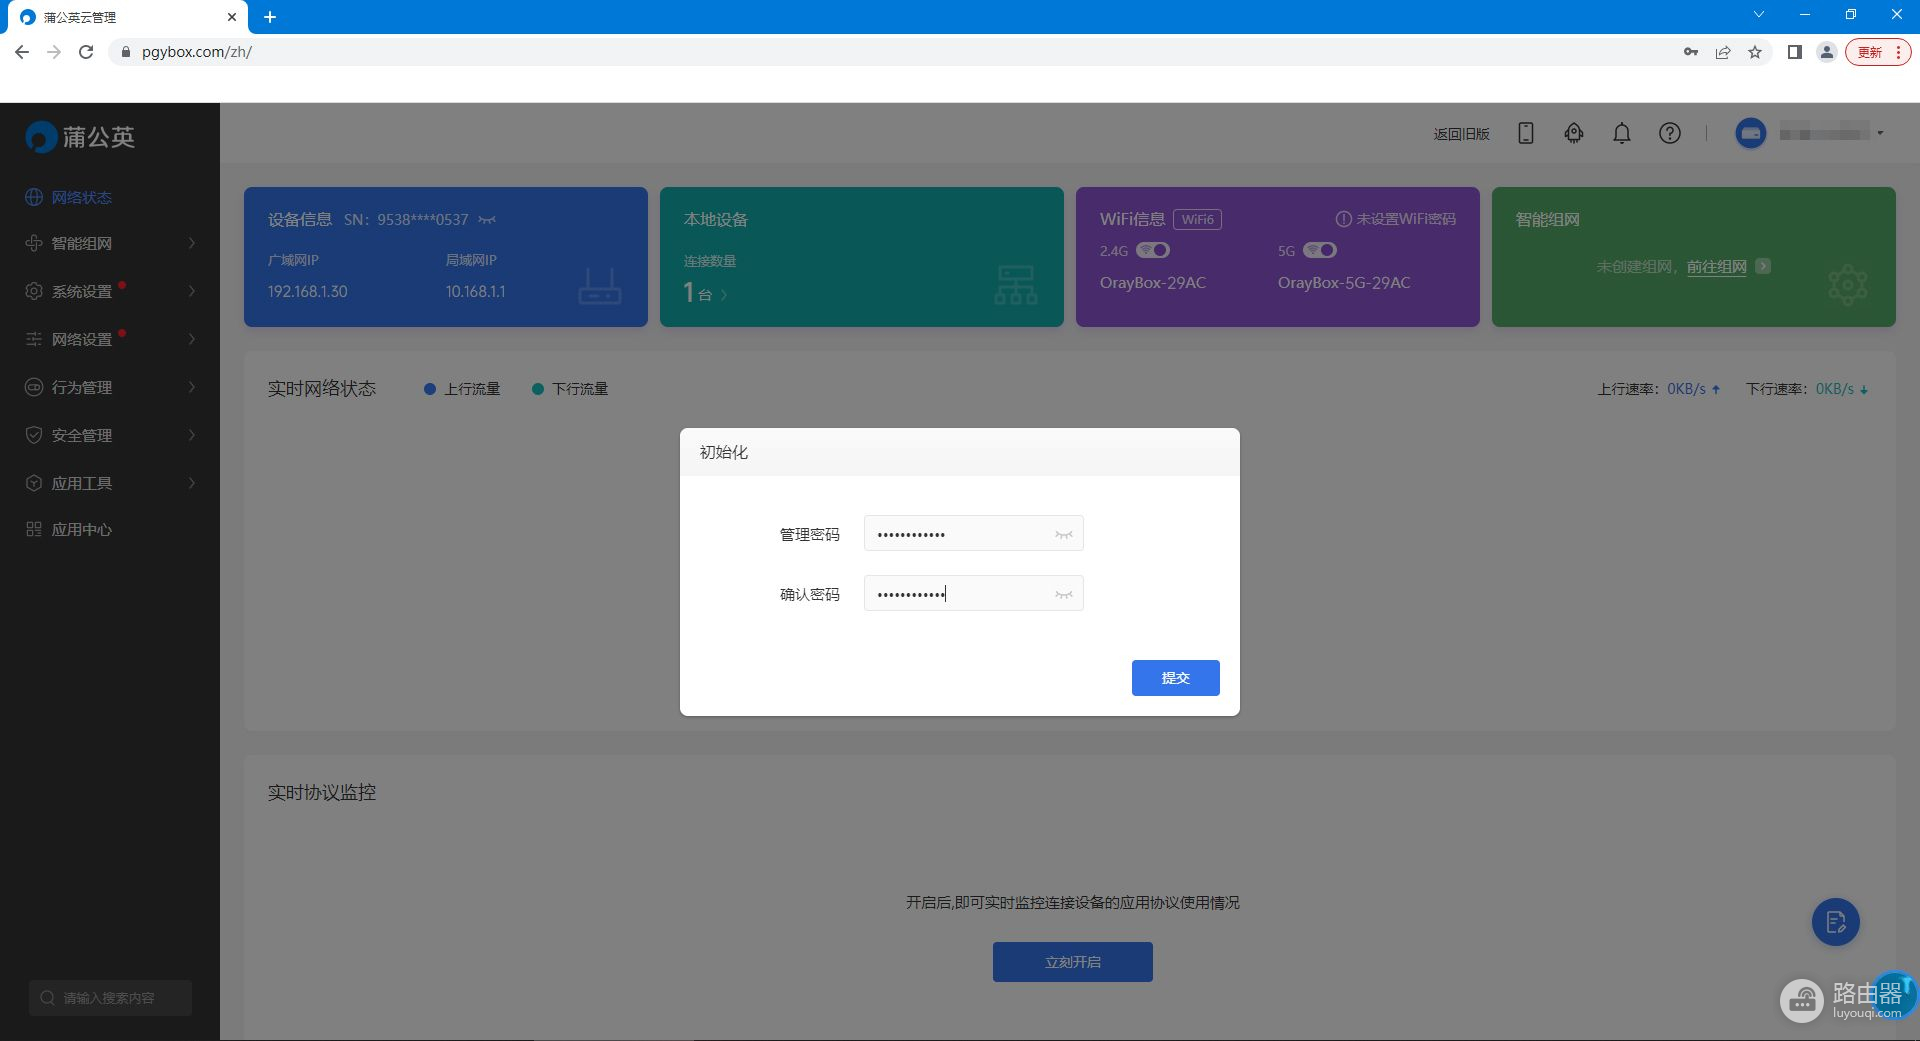Show the 确认密码 password text
This screenshot has height=1041, width=1920.
coord(1063,595)
